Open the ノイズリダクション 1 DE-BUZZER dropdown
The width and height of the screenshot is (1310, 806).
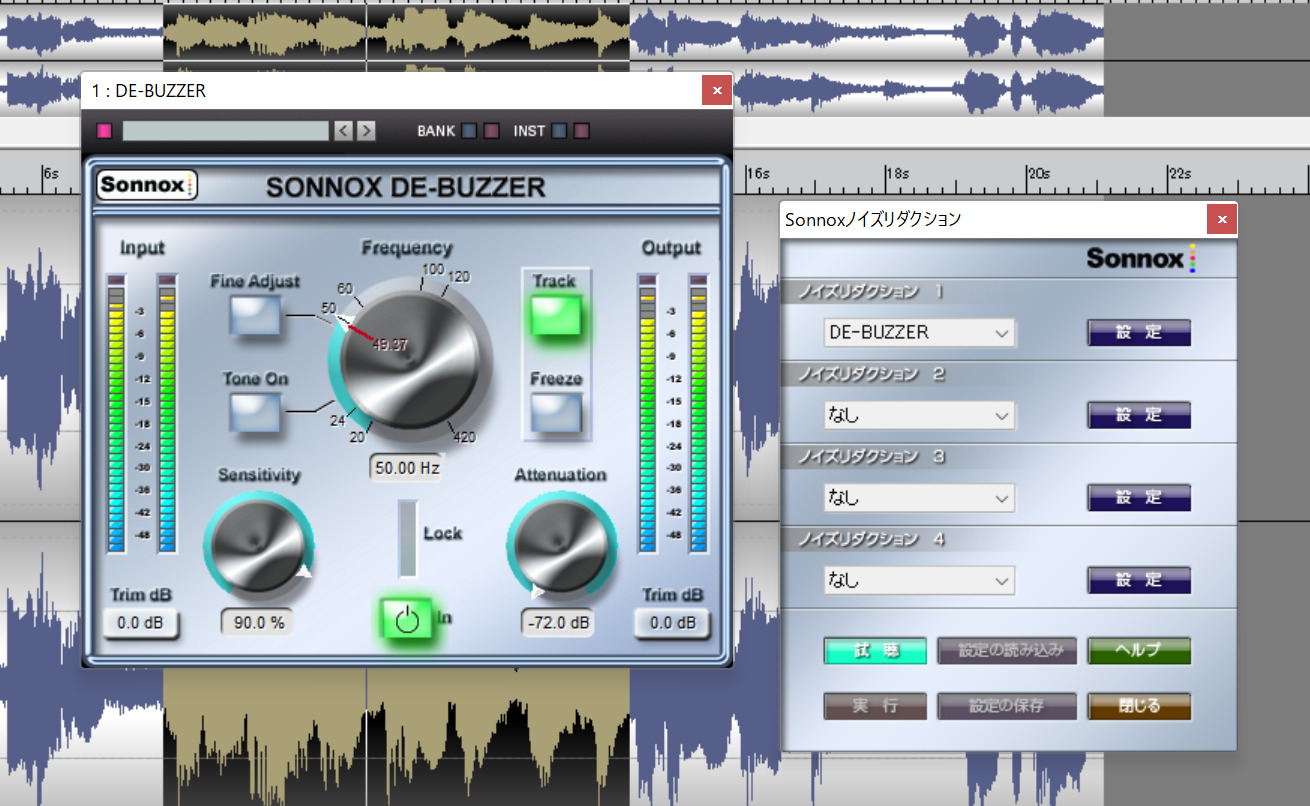click(919, 332)
